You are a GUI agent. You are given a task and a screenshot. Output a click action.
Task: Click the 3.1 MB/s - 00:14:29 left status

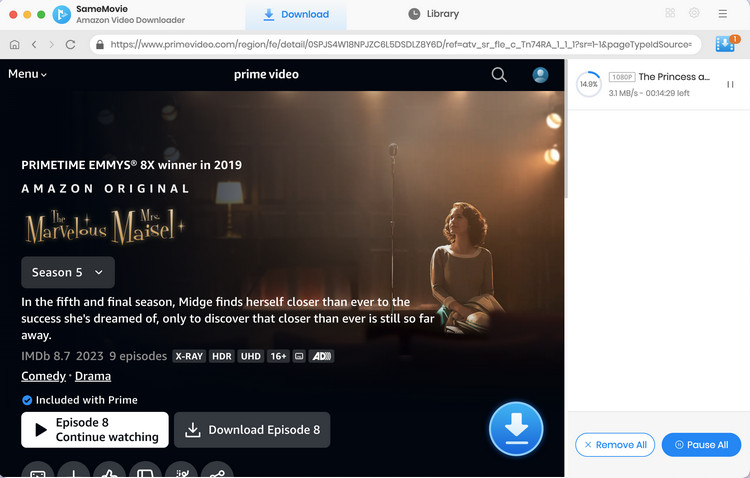point(649,93)
